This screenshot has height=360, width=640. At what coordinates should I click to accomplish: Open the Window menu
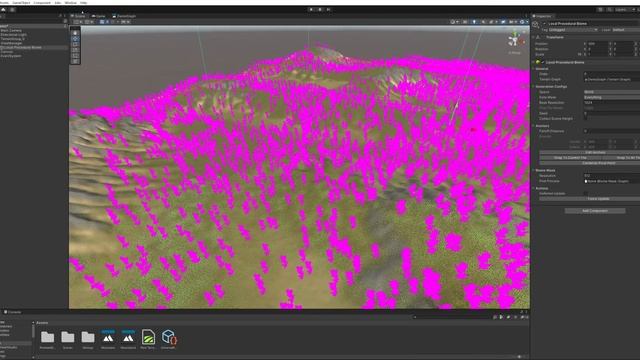coord(71,2)
